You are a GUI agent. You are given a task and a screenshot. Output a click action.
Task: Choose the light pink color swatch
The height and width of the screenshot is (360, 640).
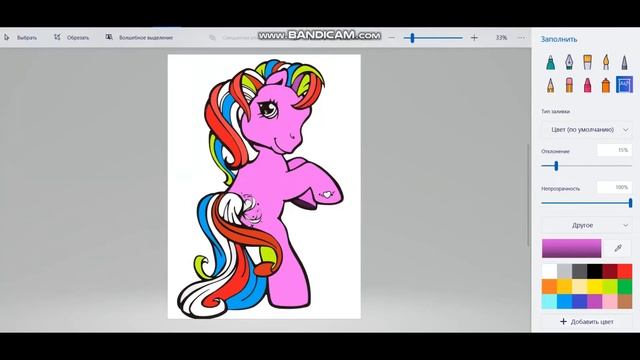pos(609,302)
